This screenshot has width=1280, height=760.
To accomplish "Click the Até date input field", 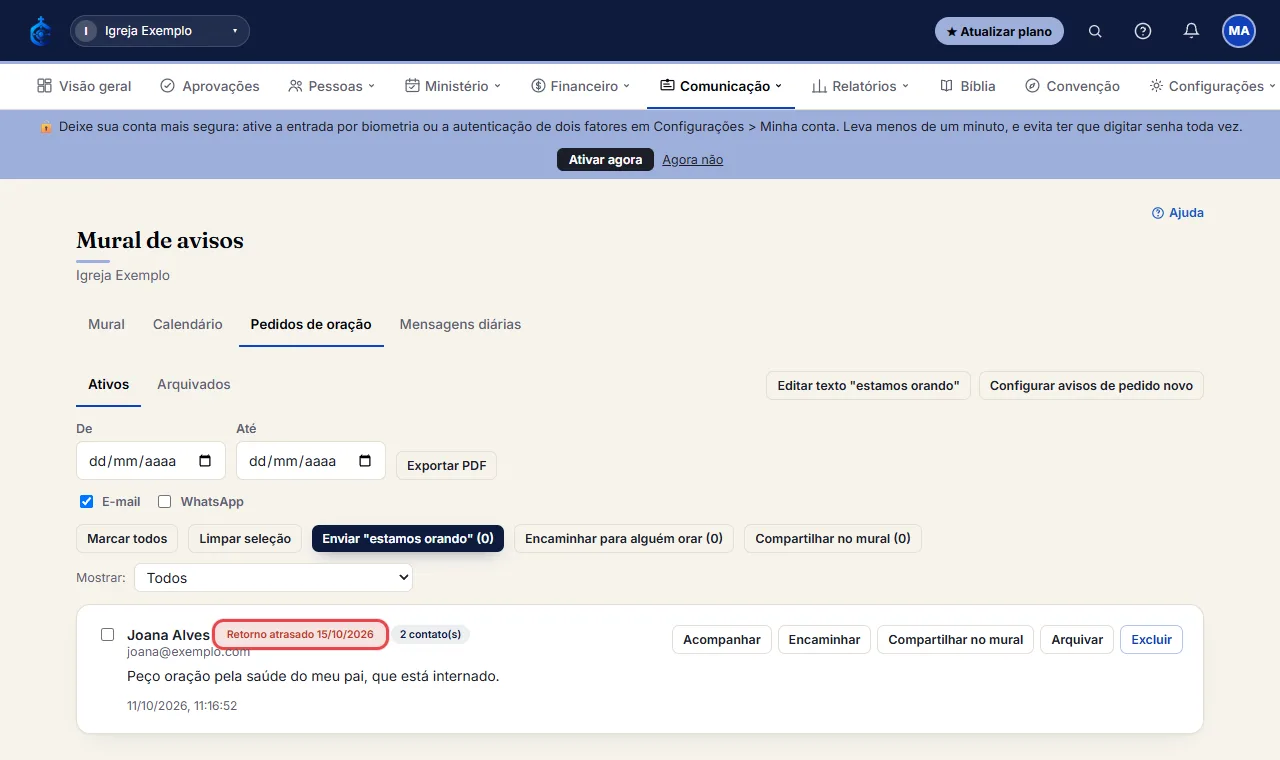I will click(x=311, y=461).
